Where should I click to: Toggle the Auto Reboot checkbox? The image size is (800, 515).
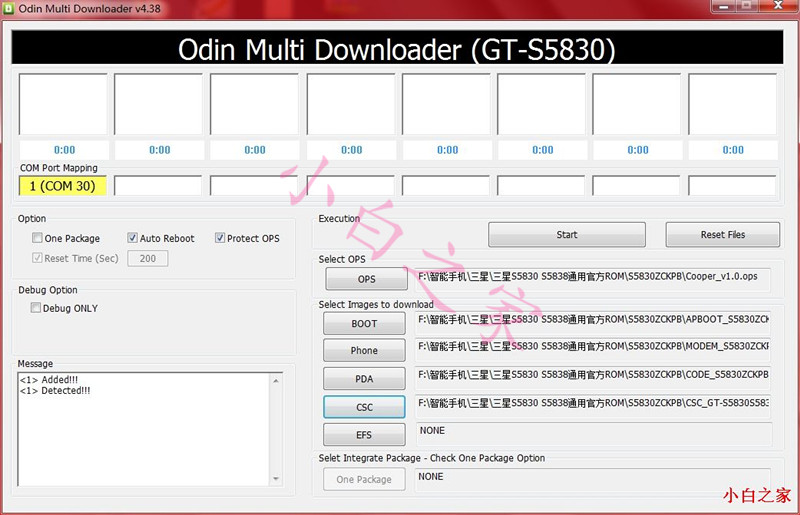[132, 238]
